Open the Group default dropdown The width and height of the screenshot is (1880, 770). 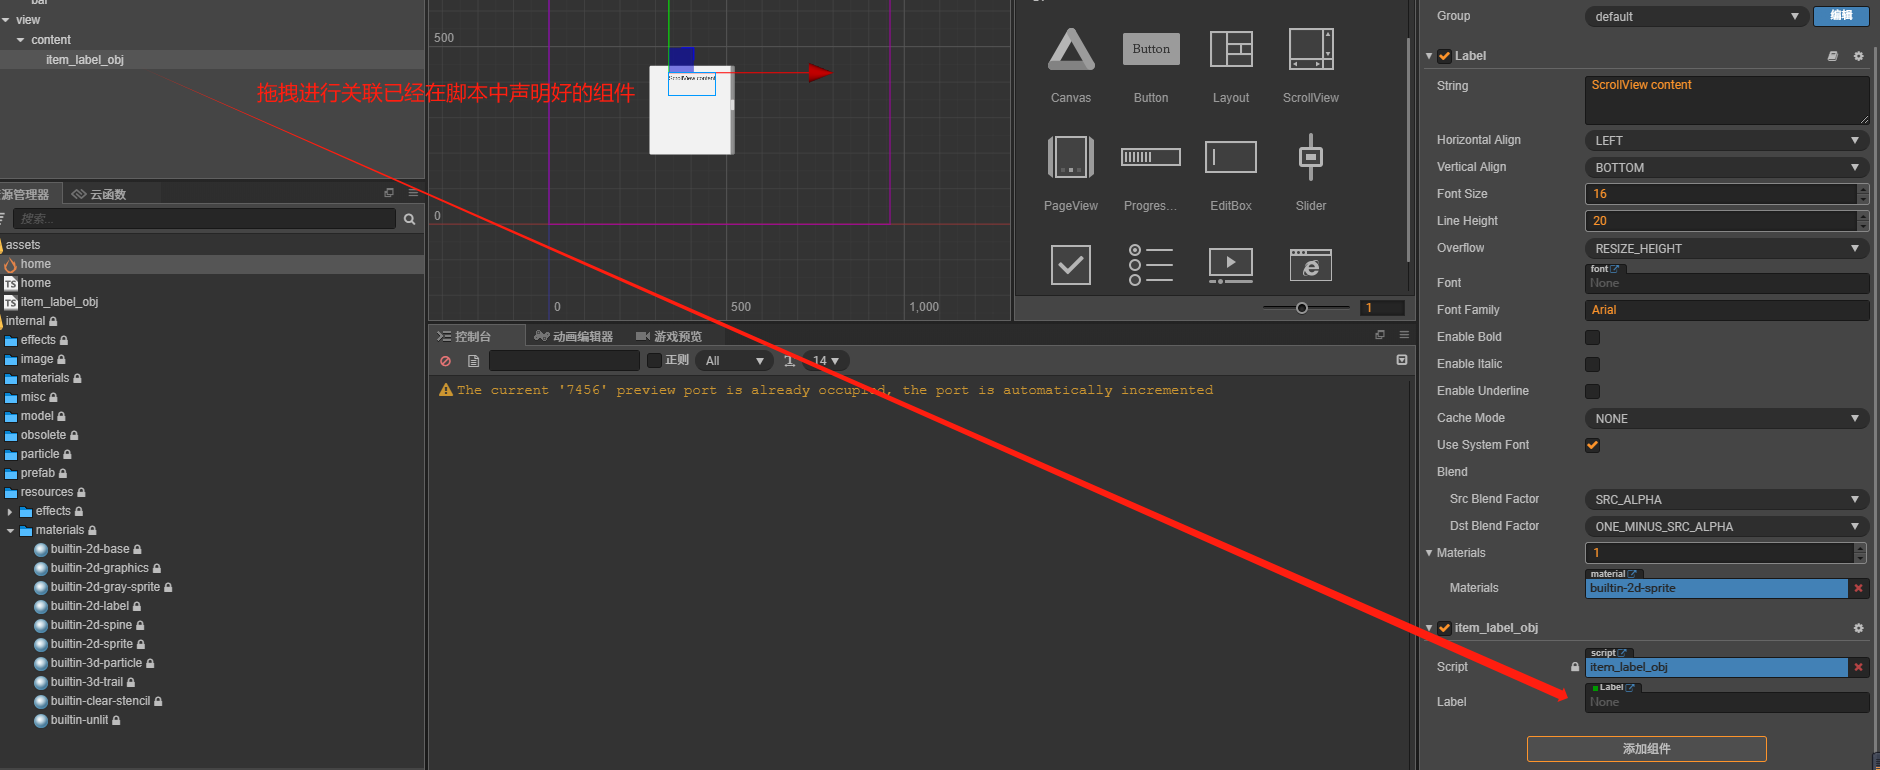point(1696,16)
